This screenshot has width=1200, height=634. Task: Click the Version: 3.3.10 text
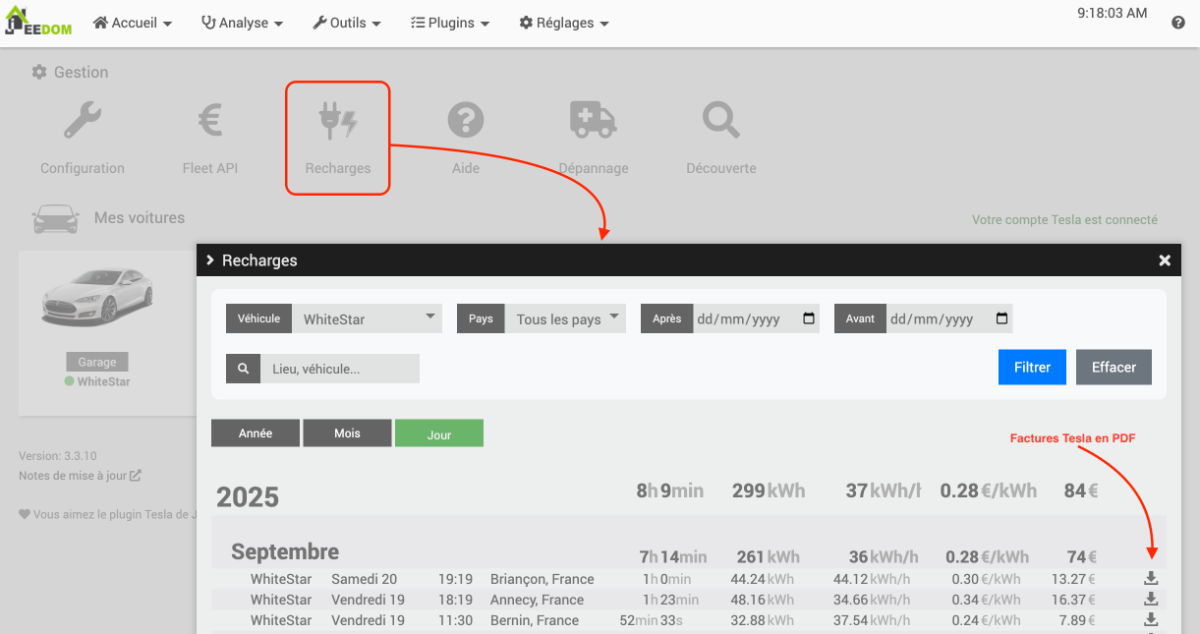click(x=57, y=456)
